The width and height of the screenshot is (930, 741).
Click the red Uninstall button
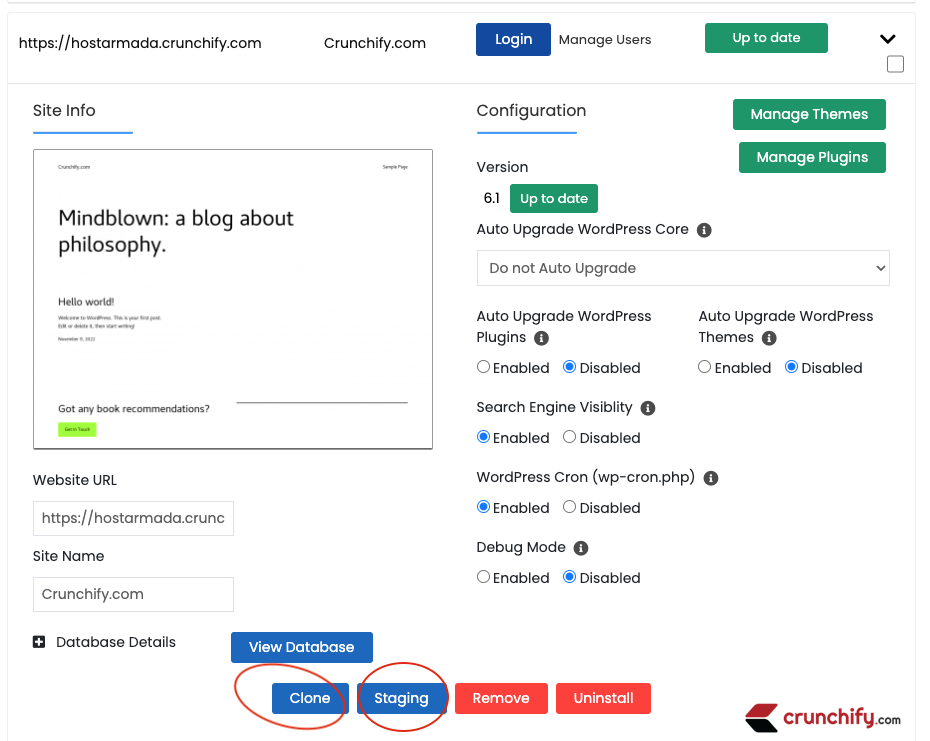pos(603,698)
